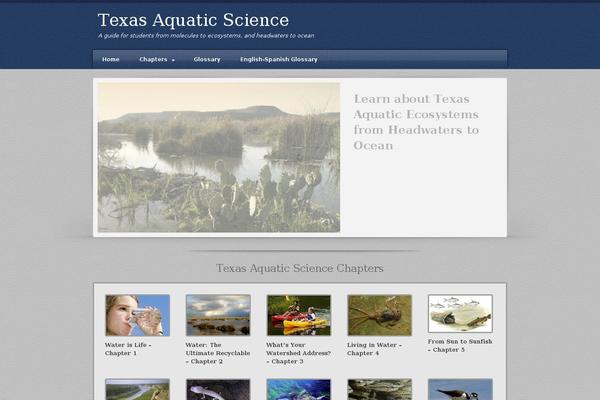Open the kayakers Chapter 3 thumbnail
Screen dimensions: 600x400
pos(299,315)
